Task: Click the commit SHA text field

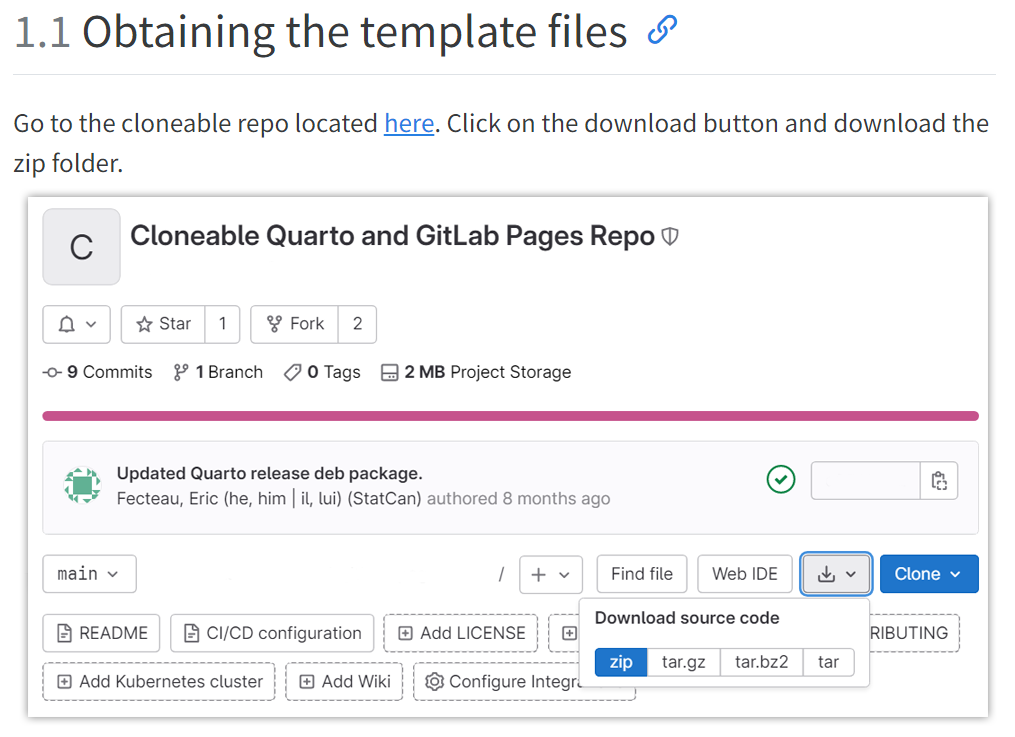Action: 865,481
